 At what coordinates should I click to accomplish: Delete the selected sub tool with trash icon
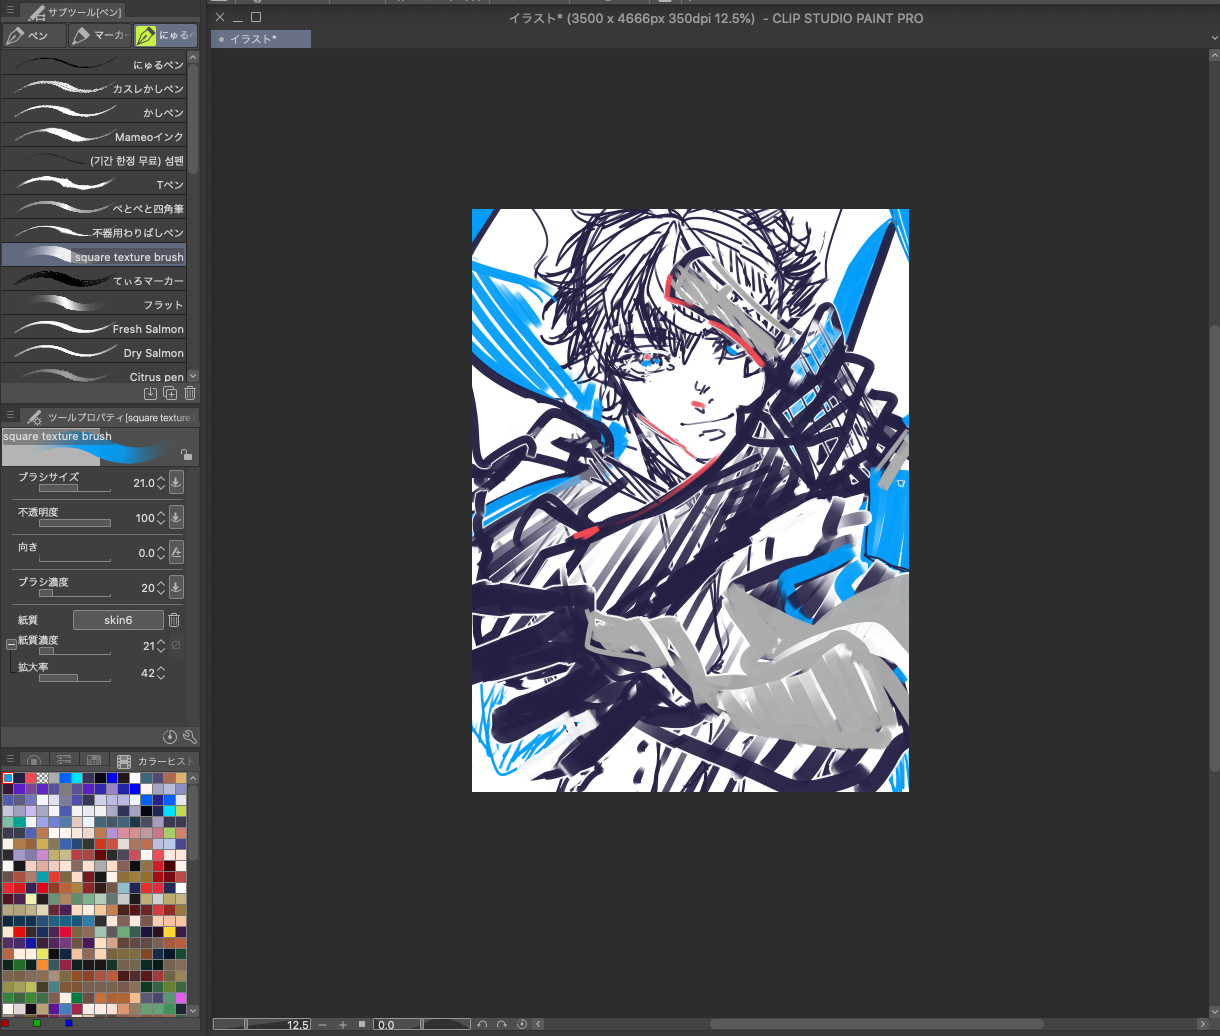(190, 394)
